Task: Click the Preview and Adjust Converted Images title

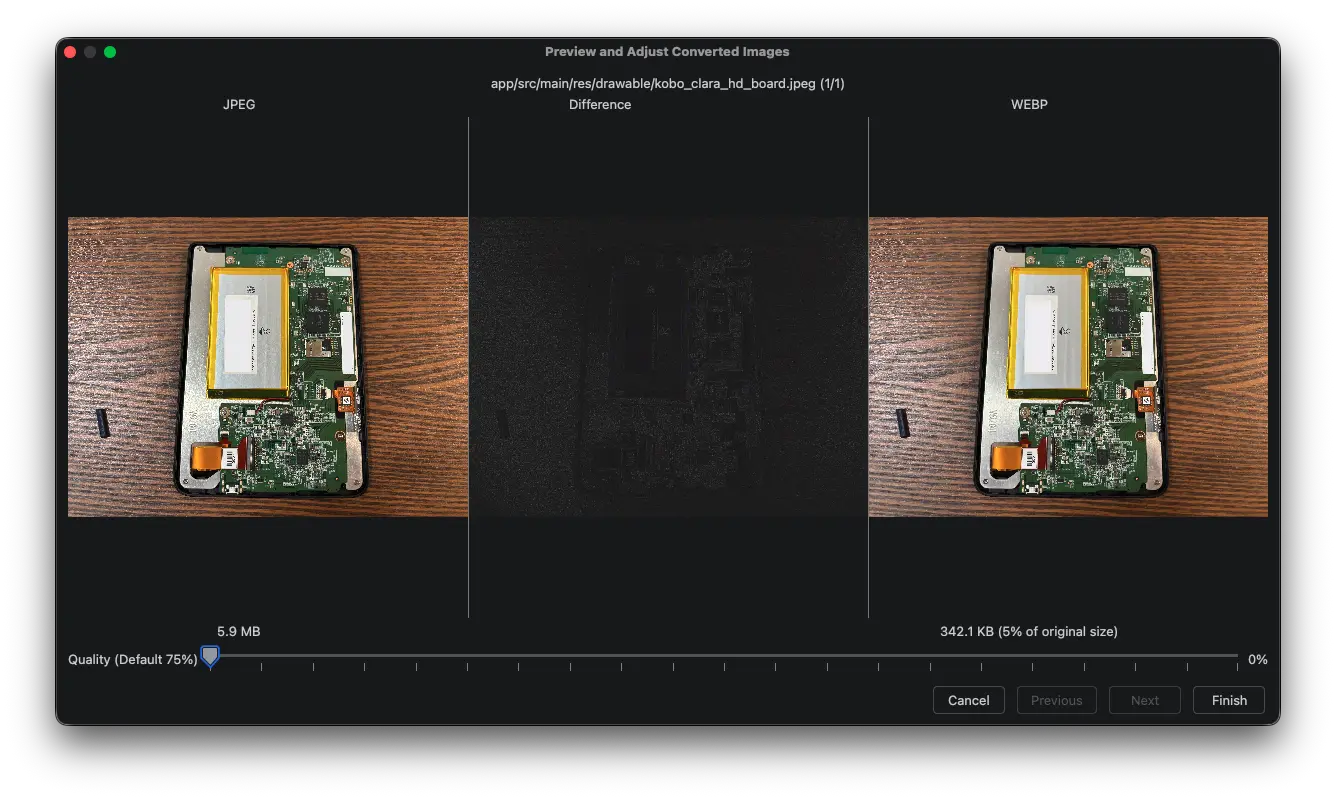Action: [667, 52]
